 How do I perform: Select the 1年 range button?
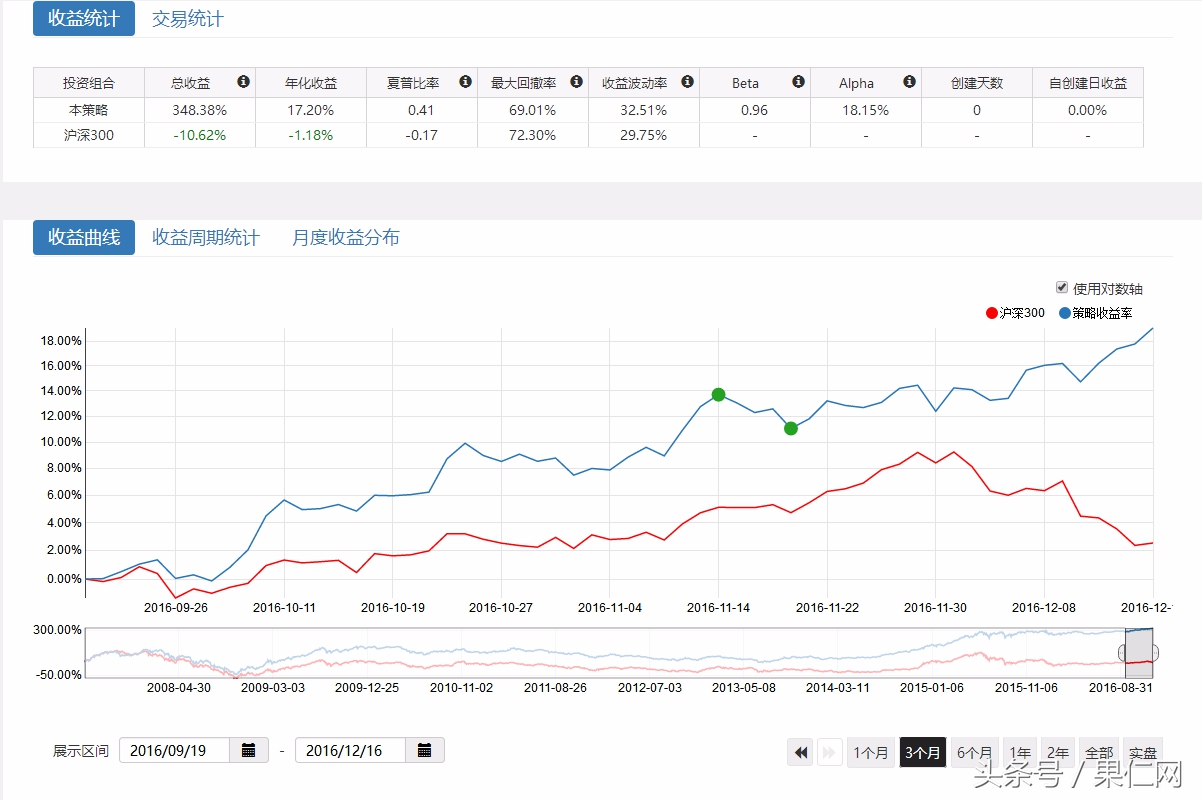point(1020,752)
